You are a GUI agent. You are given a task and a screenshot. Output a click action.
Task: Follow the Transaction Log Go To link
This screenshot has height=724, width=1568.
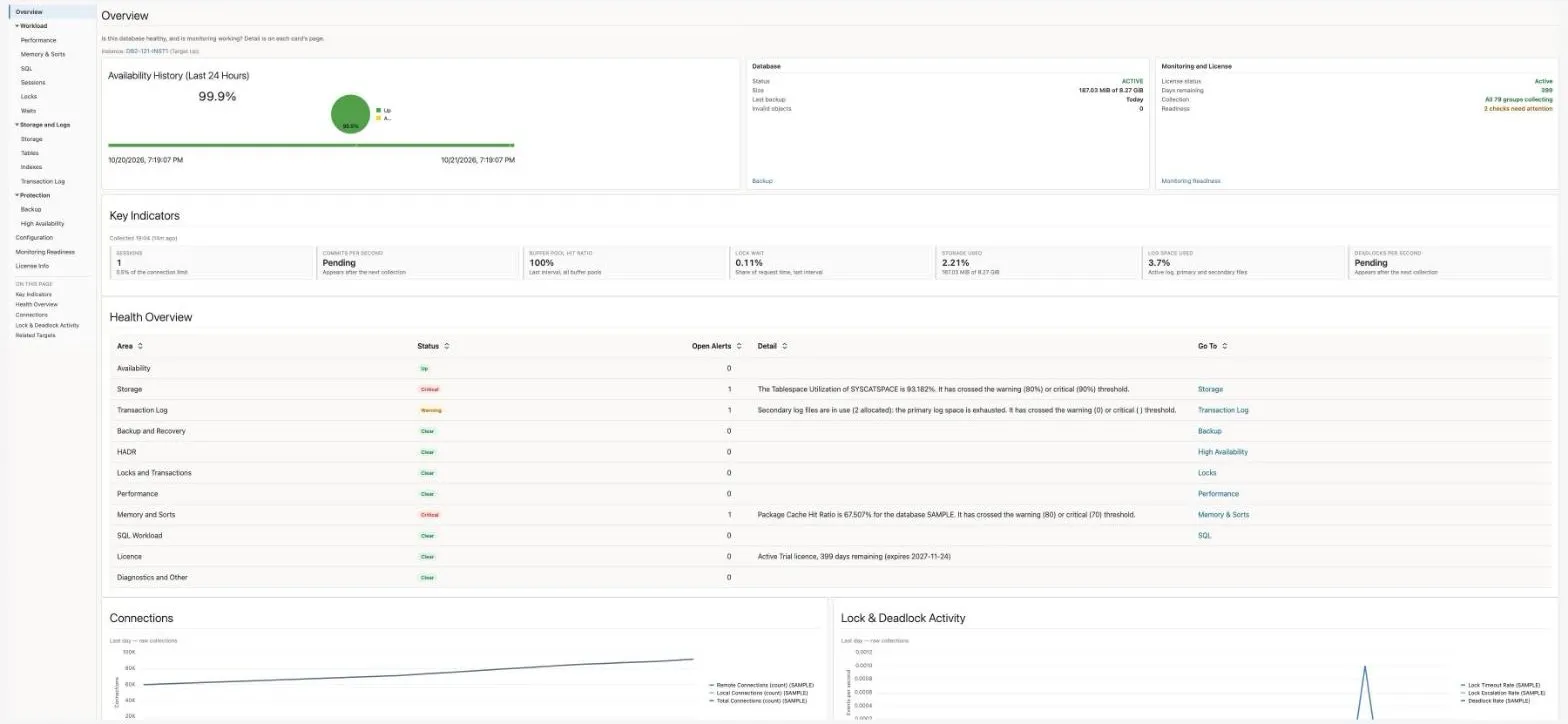(1223, 410)
